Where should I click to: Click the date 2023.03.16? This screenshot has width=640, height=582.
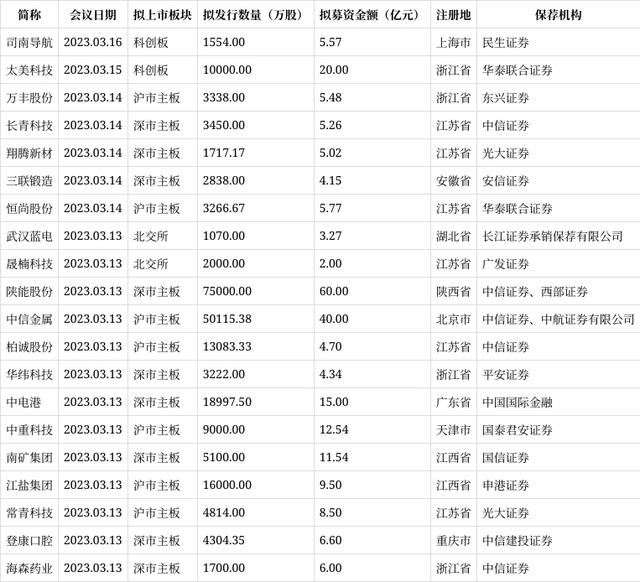[x=93, y=42]
